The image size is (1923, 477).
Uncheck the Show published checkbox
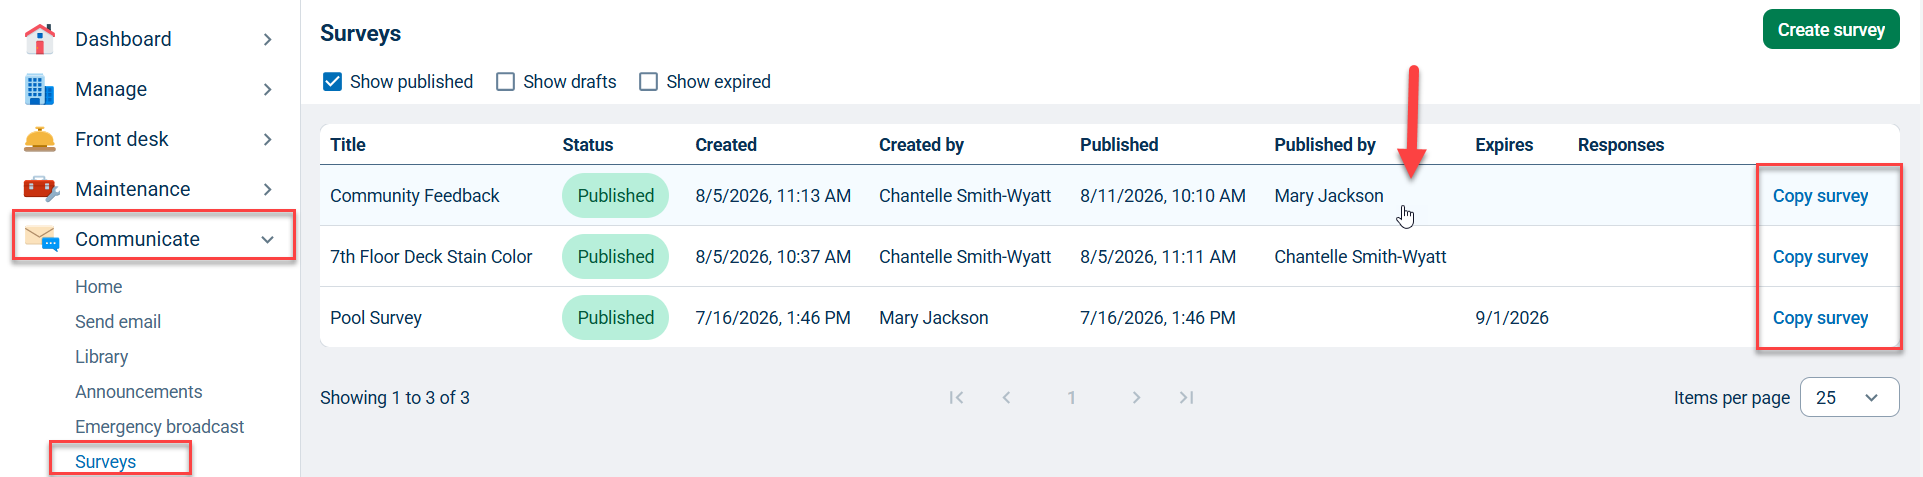click(x=333, y=81)
